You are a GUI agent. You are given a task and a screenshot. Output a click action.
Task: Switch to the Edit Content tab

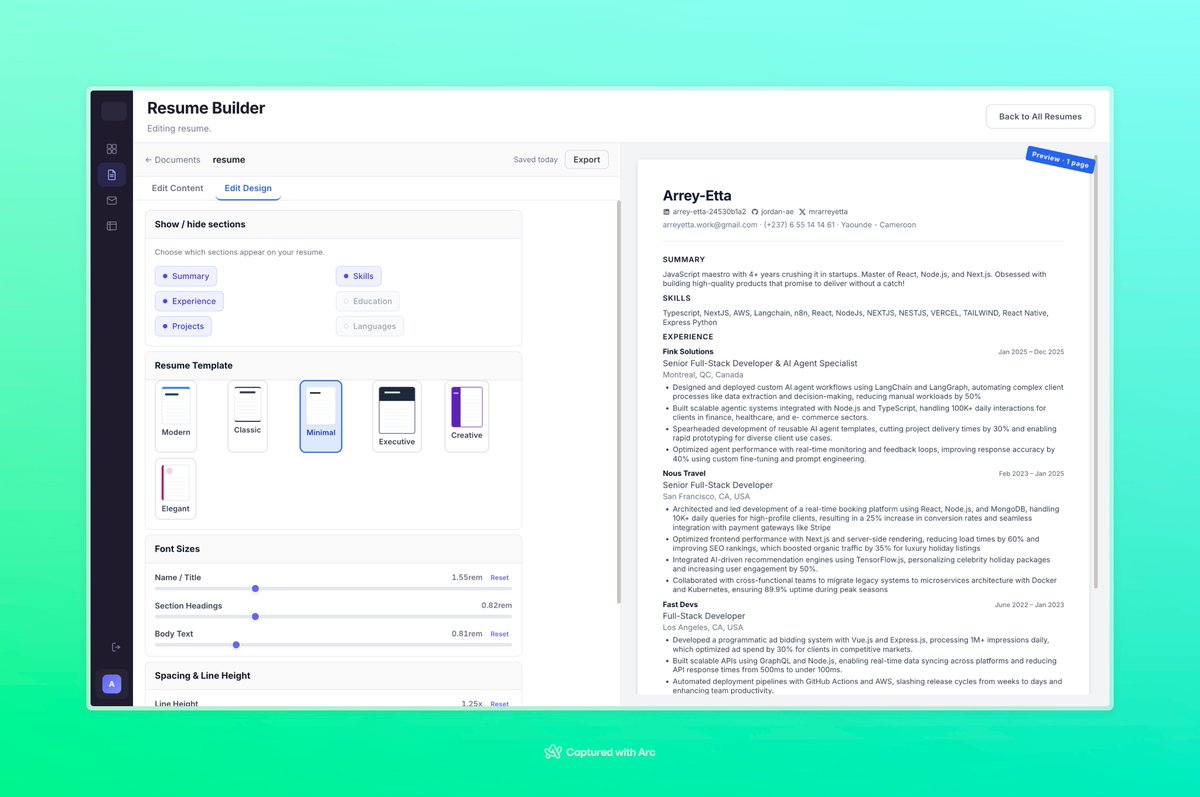[177, 188]
